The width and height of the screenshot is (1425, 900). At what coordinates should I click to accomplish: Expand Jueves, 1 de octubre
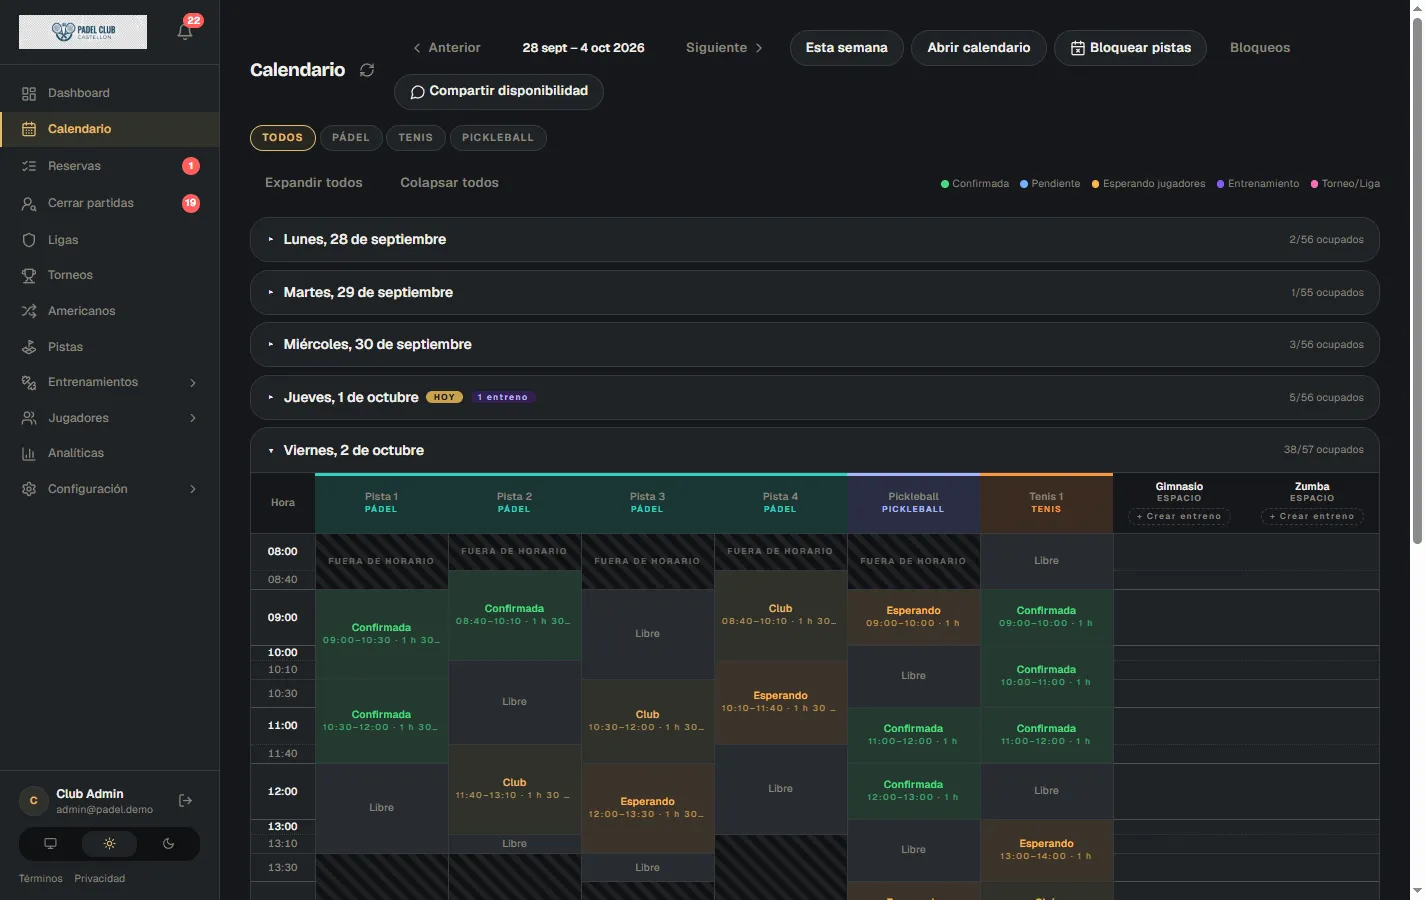(815, 398)
